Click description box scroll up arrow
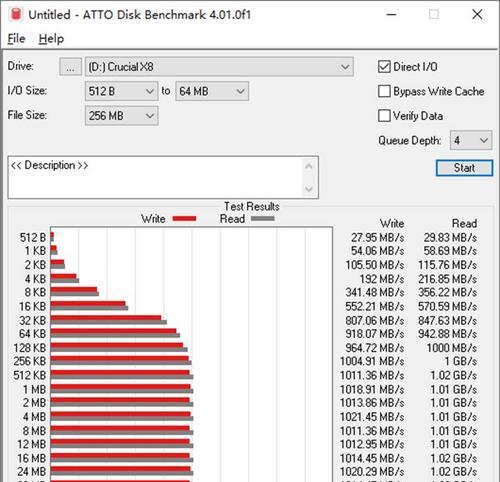This screenshot has height=482, width=500. point(309,166)
